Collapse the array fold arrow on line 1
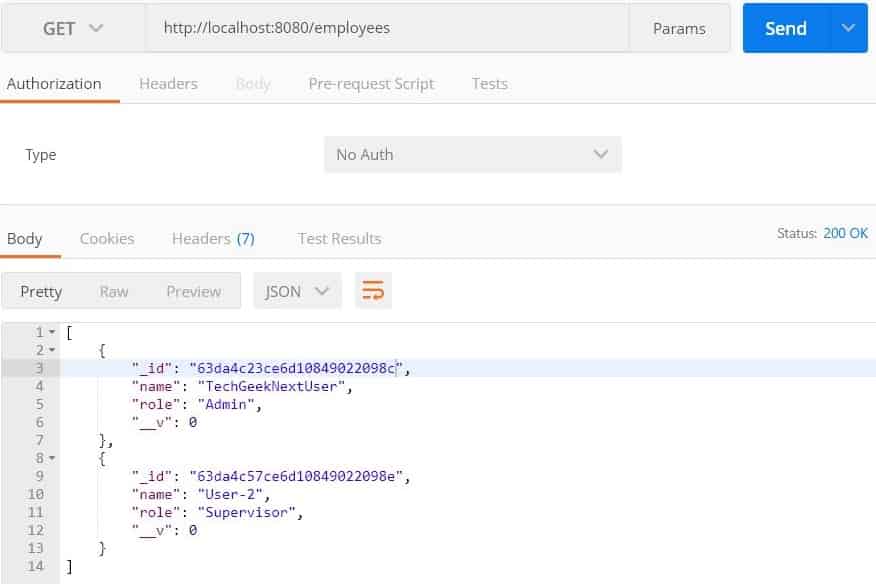This screenshot has width=876, height=584. (52, 332)
